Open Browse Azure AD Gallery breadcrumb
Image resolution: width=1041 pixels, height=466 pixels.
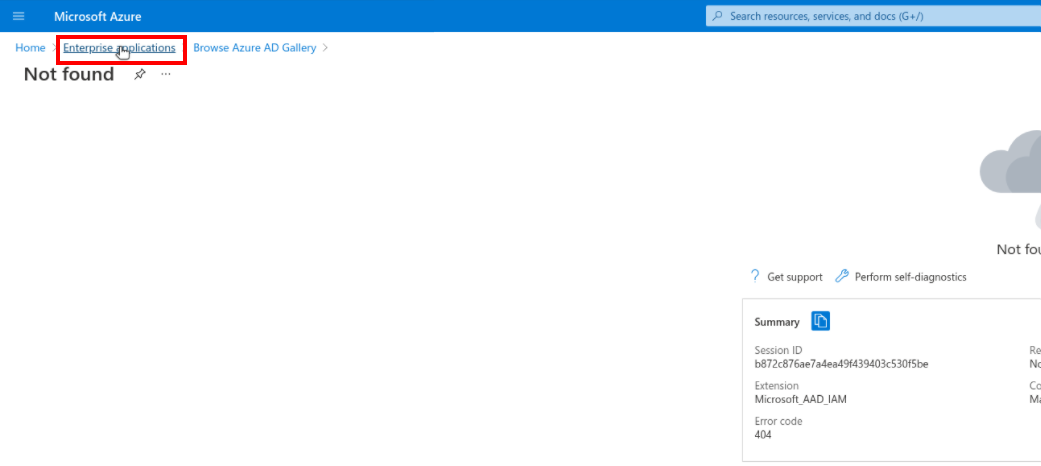[255, 48]
